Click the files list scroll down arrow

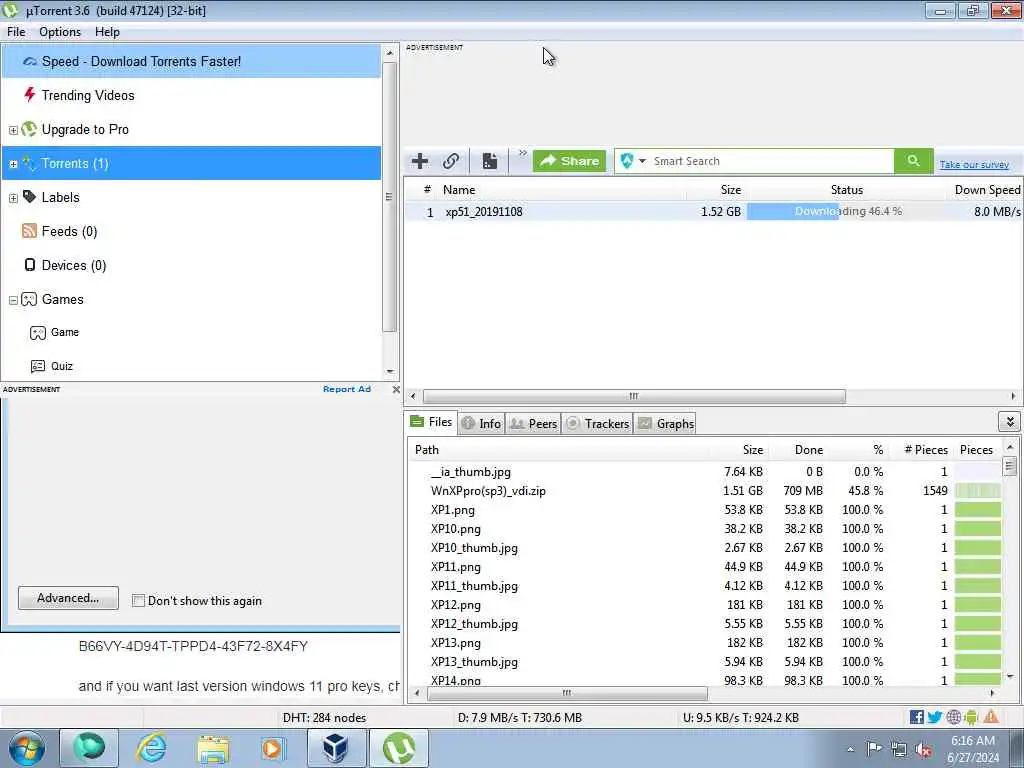point(1010,677)
